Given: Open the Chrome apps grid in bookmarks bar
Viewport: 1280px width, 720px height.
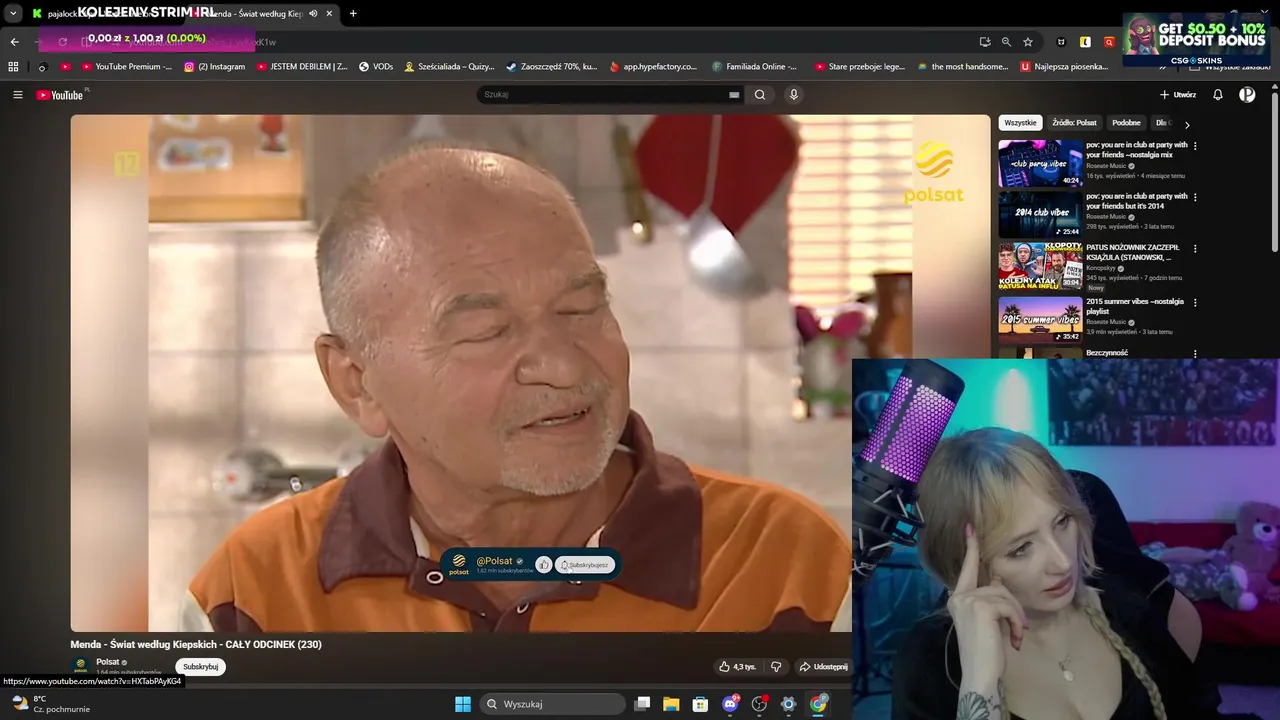Looking at the screenshot, I should click(13, 67).
